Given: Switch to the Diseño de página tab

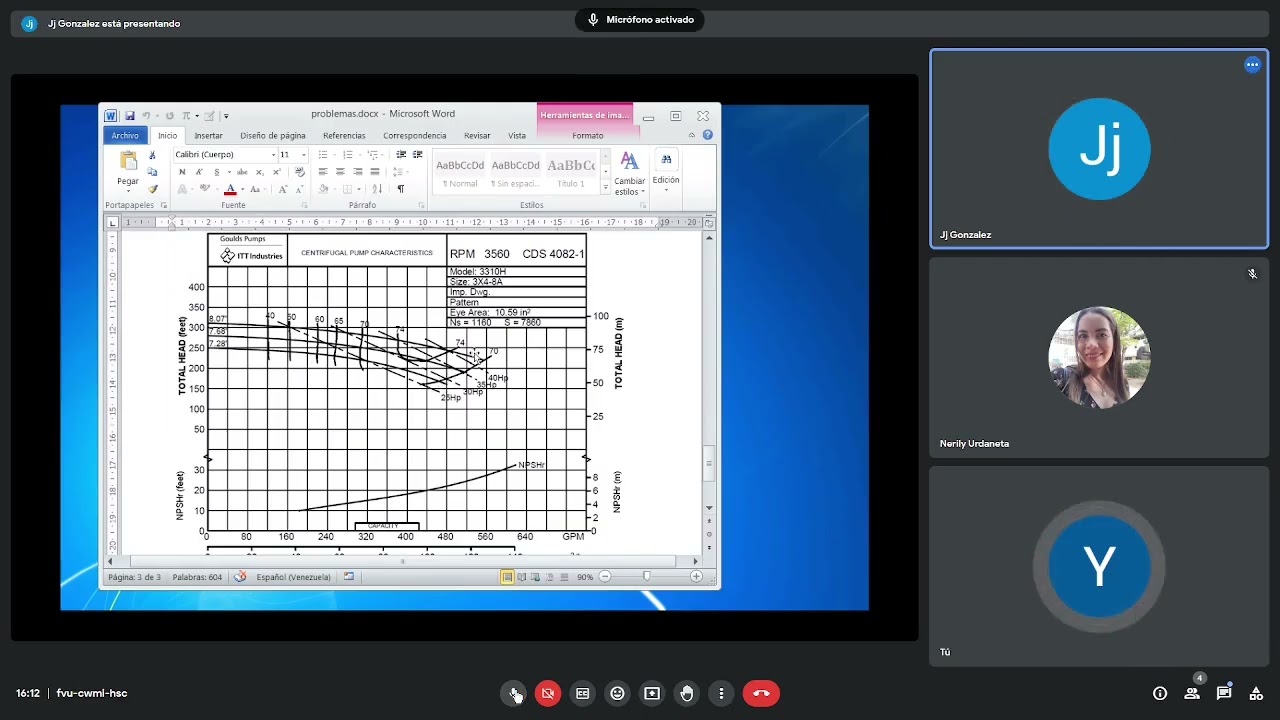Looking at the screenshot, I should coord(273,135).
